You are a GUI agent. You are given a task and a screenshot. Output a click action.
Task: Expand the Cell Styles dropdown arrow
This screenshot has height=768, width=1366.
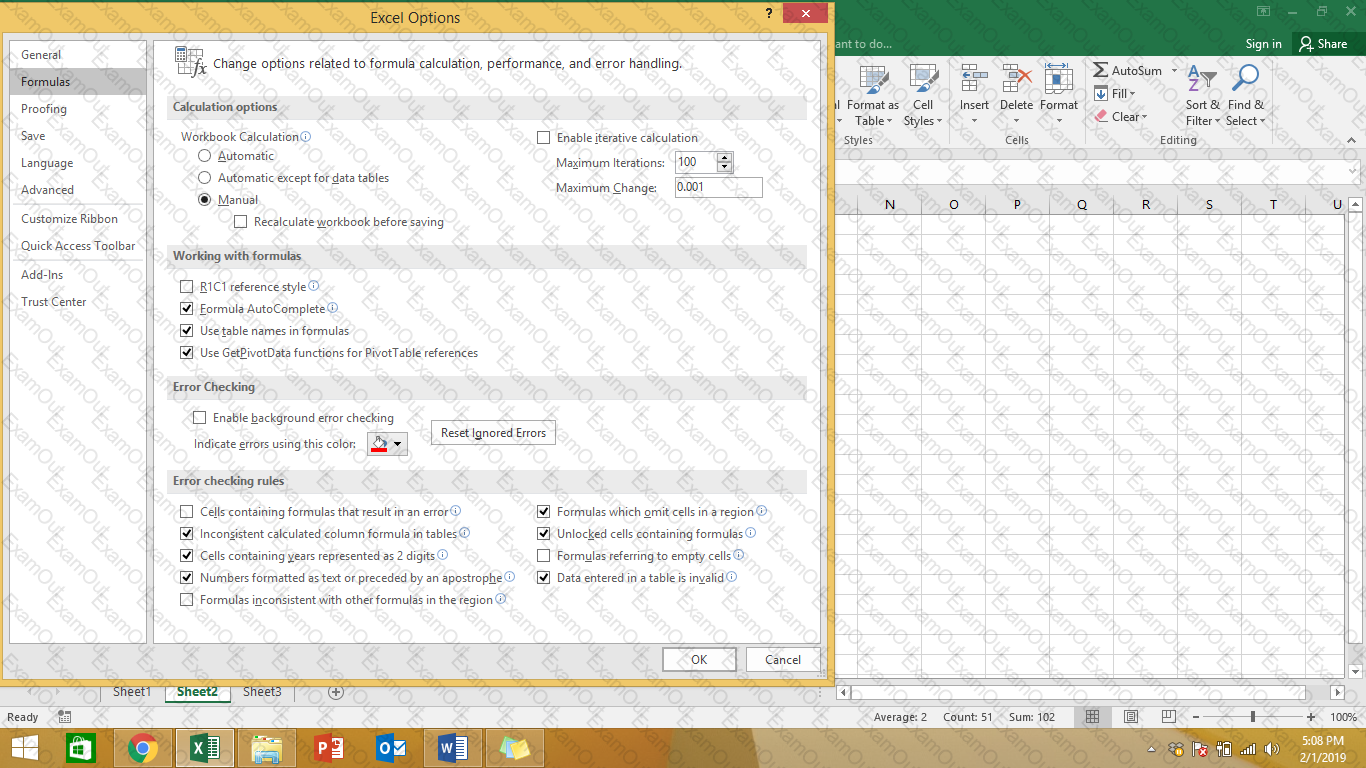click(x=940, y=122)
